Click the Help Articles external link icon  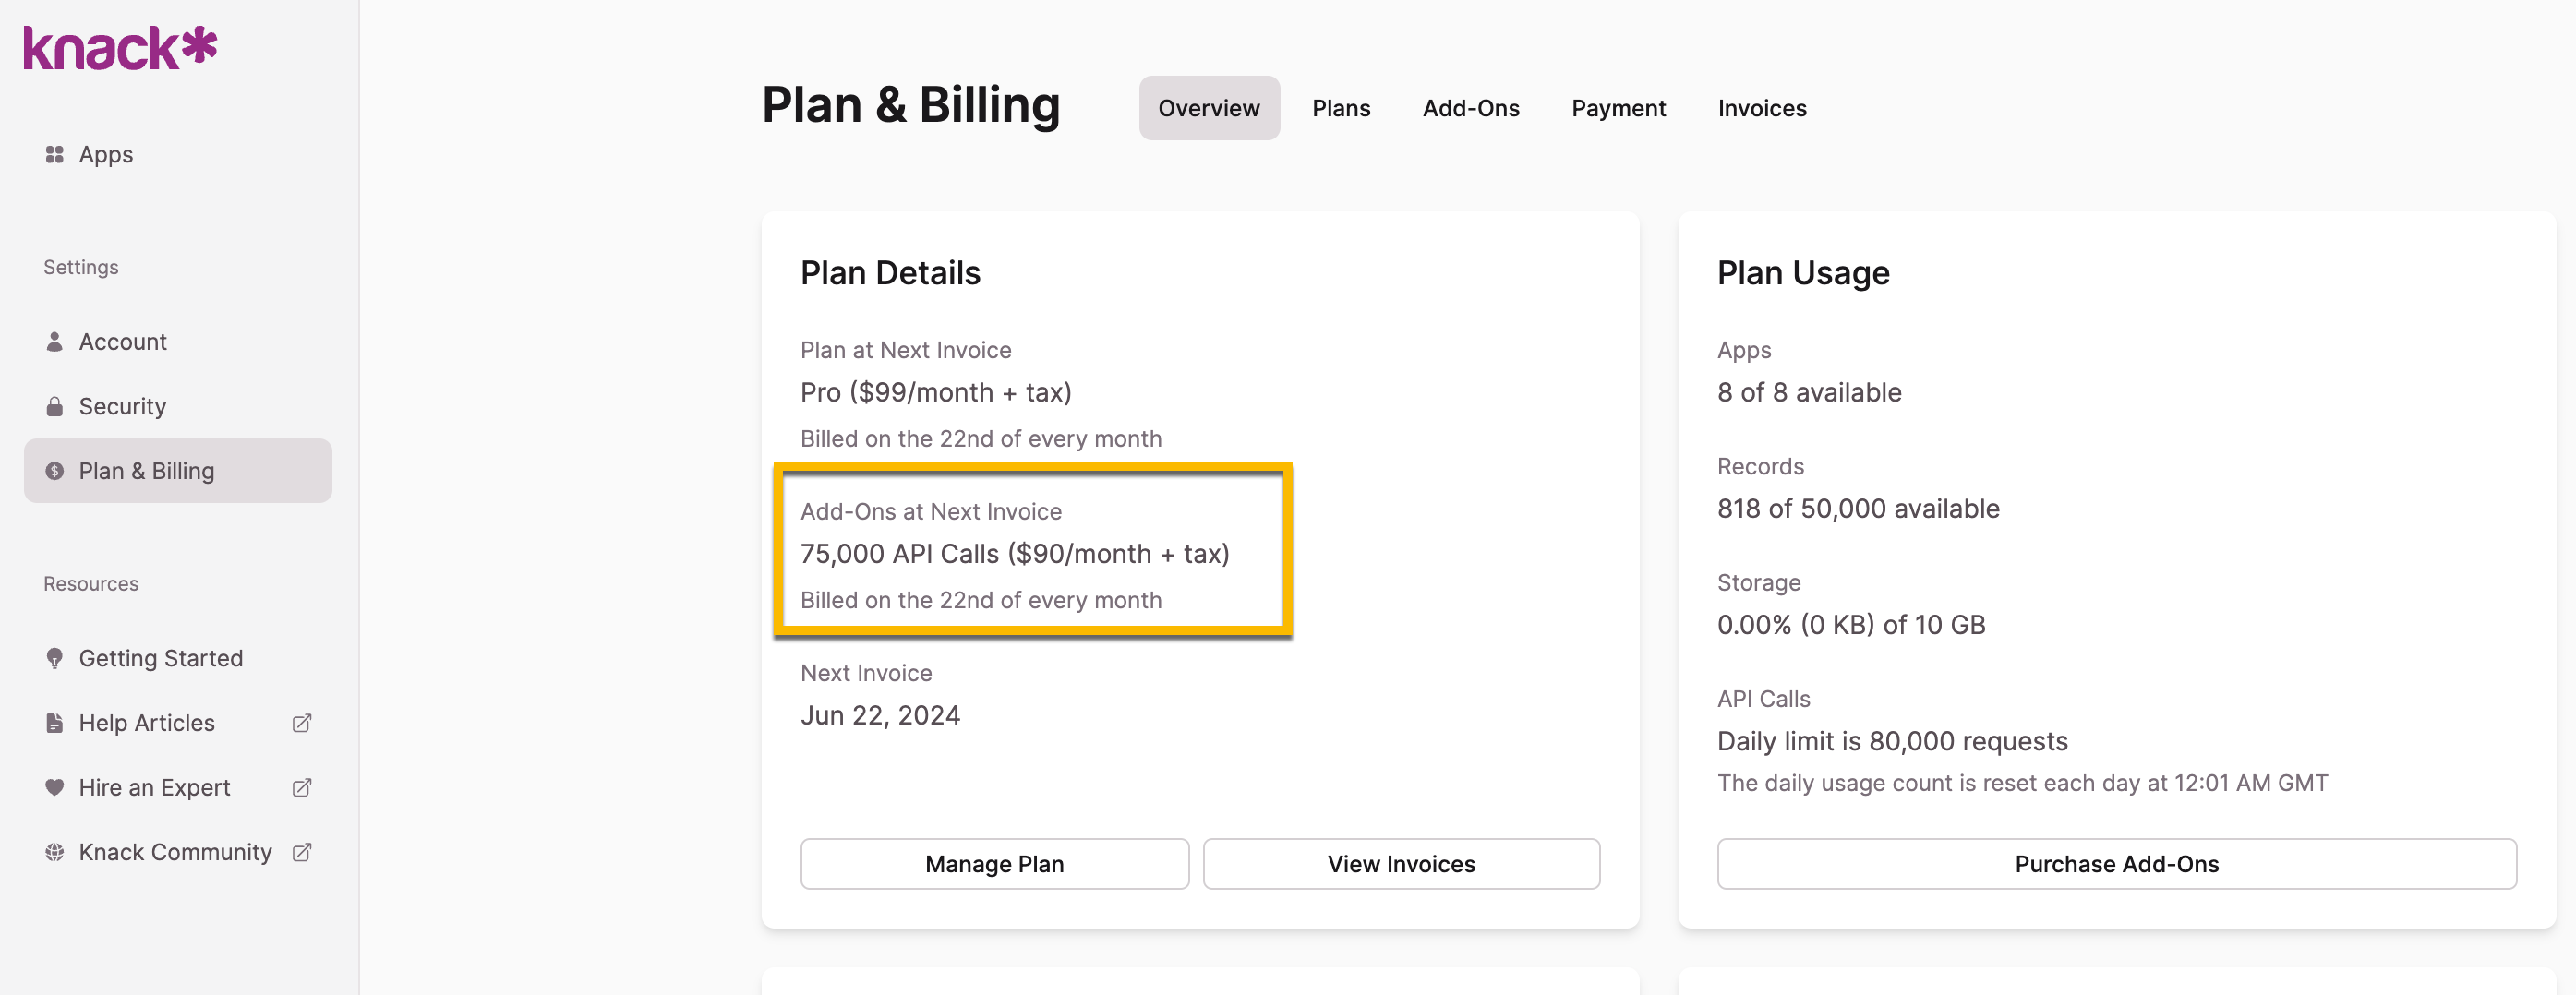[x=302, y=723]
